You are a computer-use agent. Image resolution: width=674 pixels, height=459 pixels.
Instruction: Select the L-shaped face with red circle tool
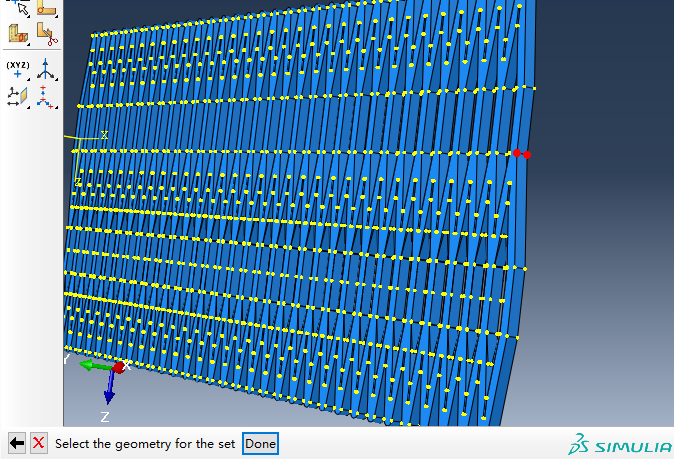coord(47,8)
